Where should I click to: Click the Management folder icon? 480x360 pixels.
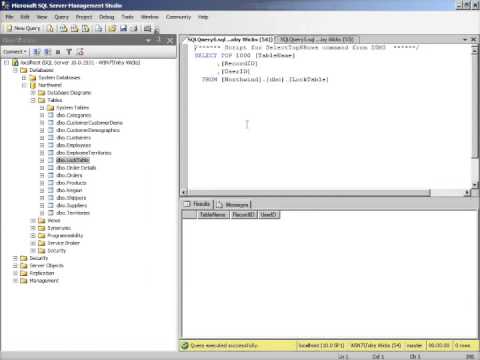coord(24,281)
